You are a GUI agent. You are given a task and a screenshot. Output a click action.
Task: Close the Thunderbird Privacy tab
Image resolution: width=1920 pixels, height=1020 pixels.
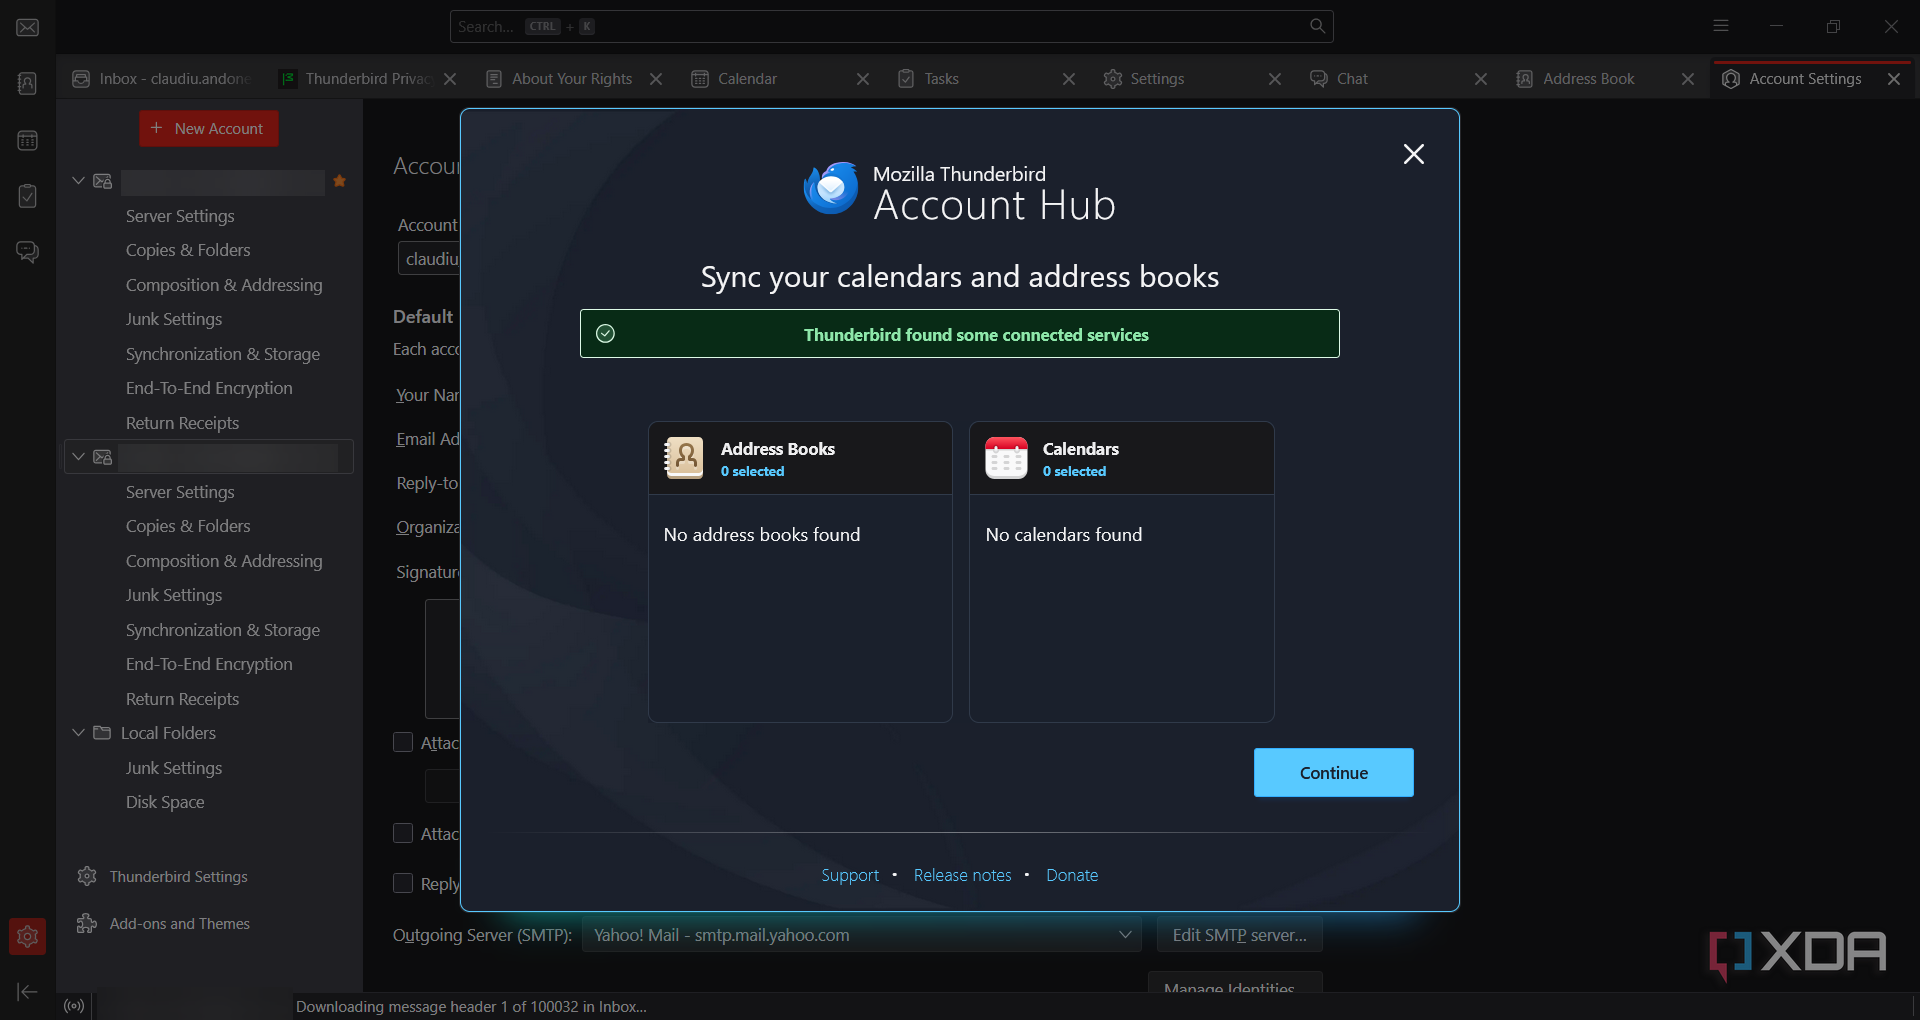point(450,79)
